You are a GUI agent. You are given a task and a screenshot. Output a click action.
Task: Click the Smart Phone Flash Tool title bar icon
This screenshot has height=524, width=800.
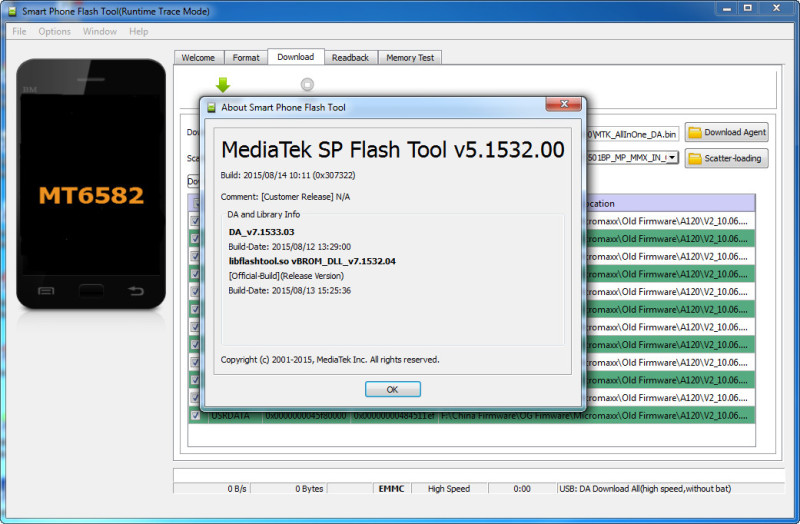point(12,11)
